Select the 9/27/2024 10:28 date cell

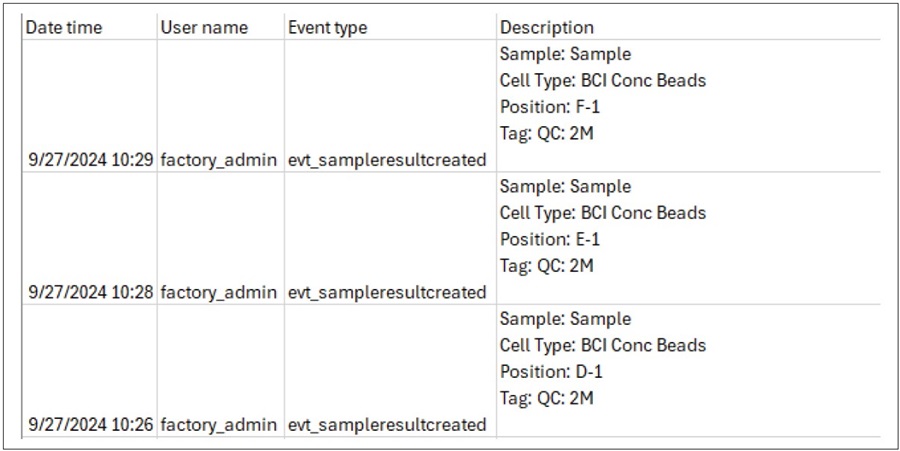coord(91,293)
